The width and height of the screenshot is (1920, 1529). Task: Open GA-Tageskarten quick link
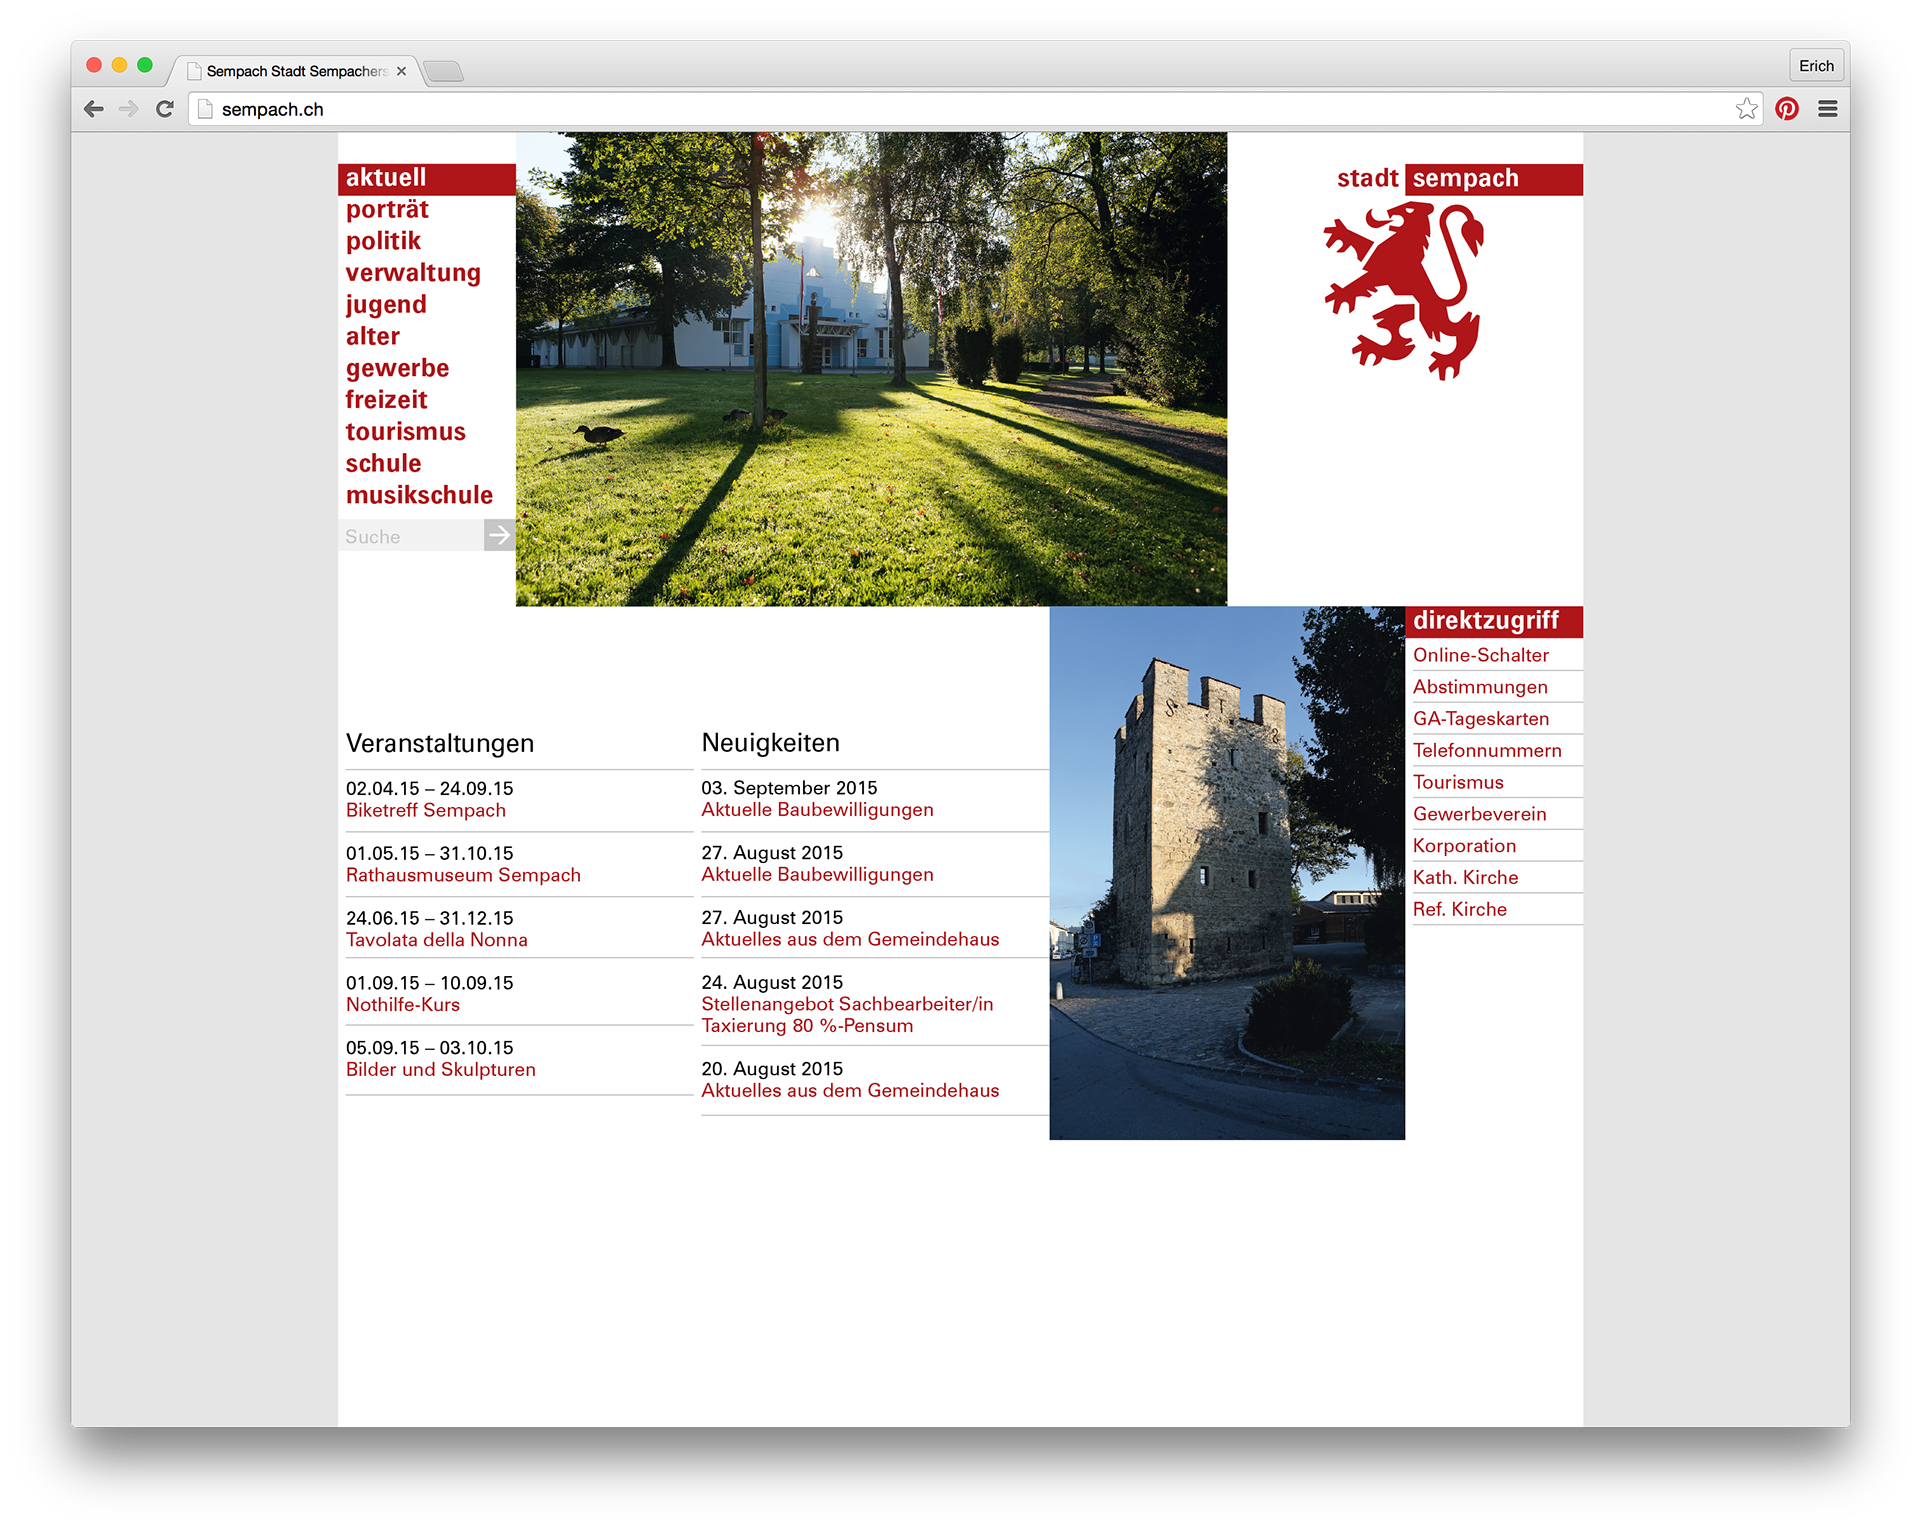coord(1480,719)
